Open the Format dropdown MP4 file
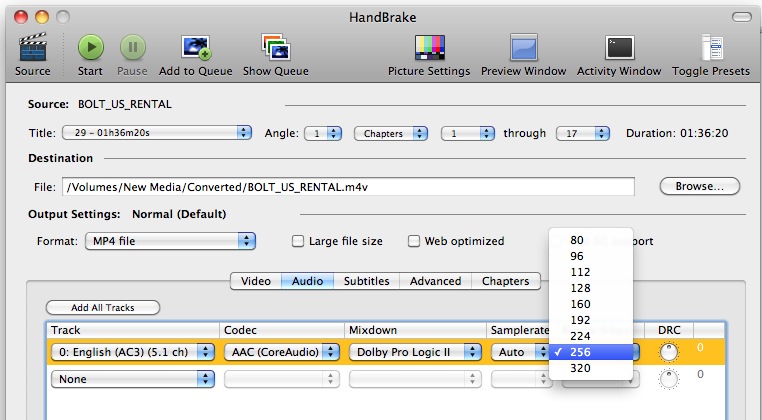This screenshot has height=420, width=762. (170, 241)
